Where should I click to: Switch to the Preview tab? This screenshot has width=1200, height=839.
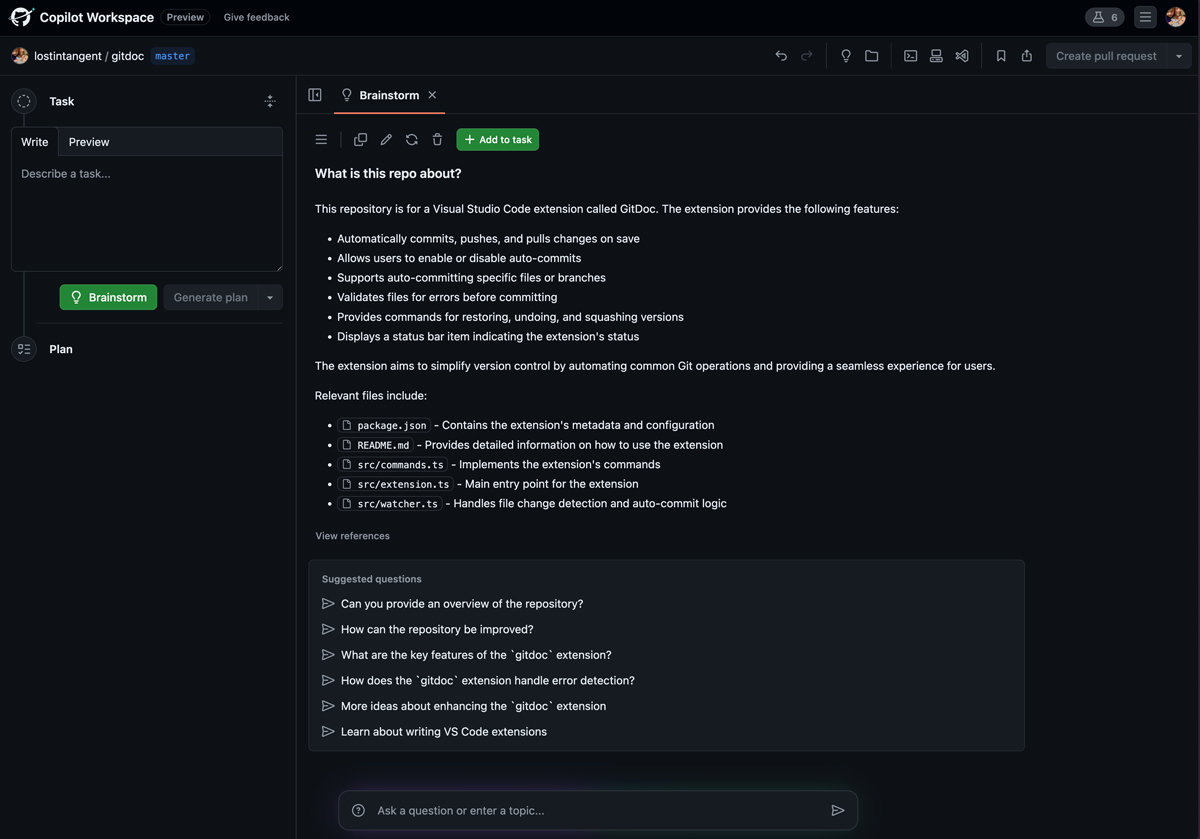[88, 141]
